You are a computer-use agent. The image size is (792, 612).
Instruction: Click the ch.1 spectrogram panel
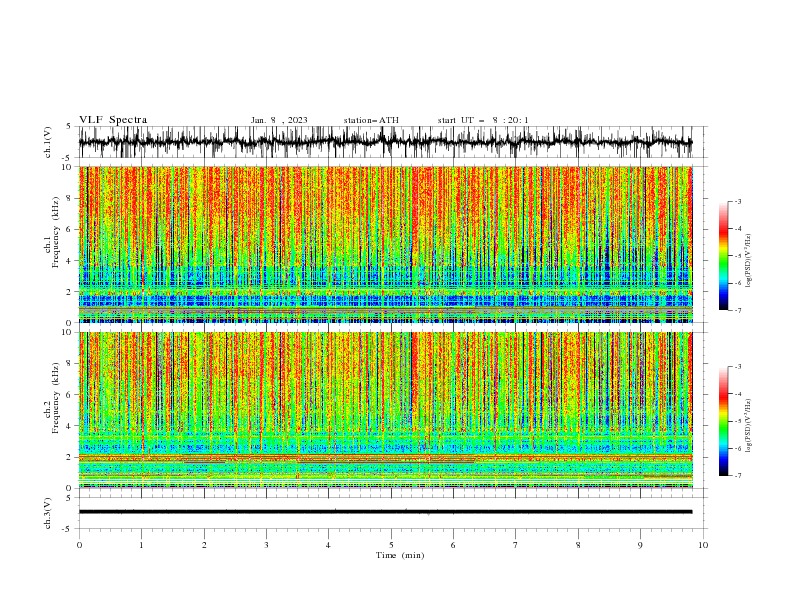[x=385, y=244]
